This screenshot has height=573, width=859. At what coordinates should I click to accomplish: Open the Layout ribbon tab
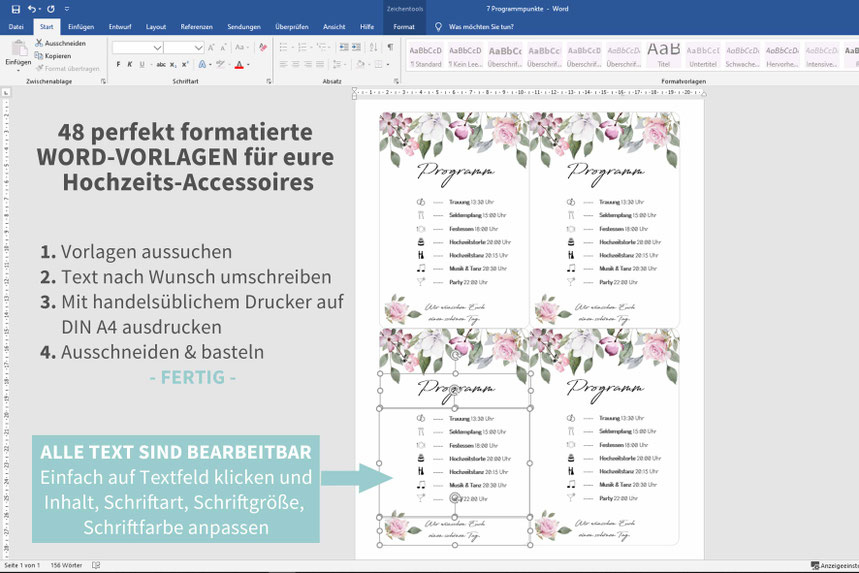pos(156,27)
